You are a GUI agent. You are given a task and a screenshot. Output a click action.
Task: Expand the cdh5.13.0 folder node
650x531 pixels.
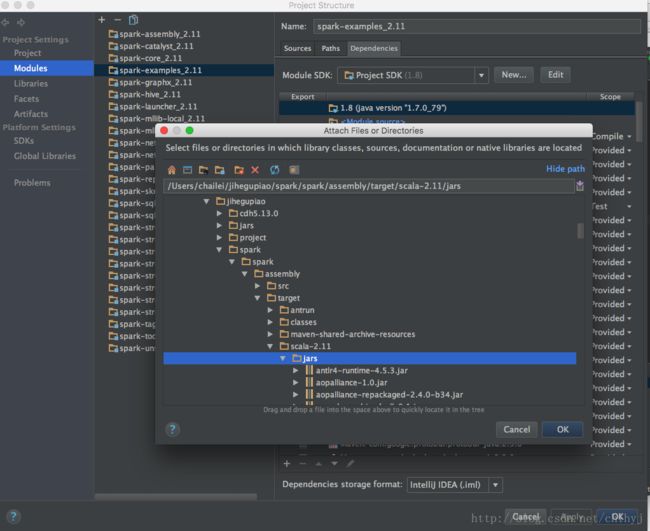pyautogui.click(x=220, y=214)
